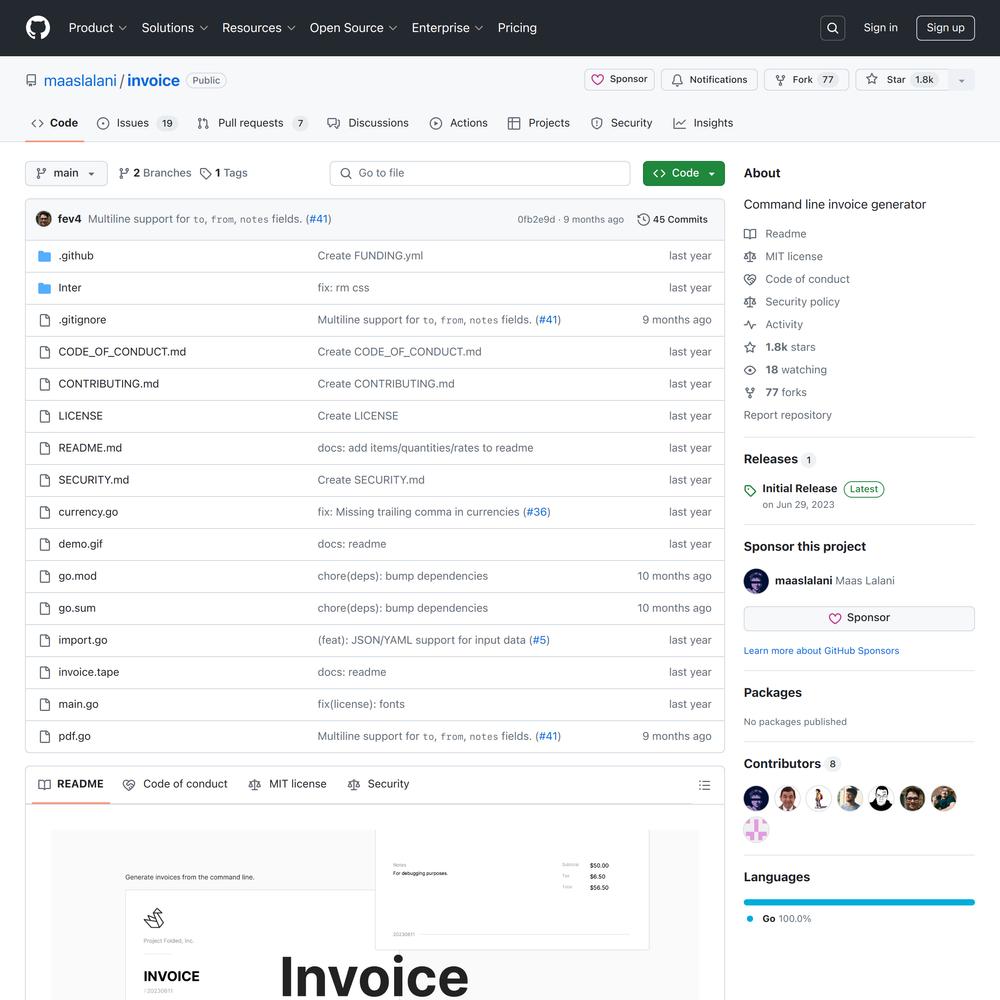The image size is (1000, 1000).
Task: Open the GitHub logo homepage
Action: [38, 28]
